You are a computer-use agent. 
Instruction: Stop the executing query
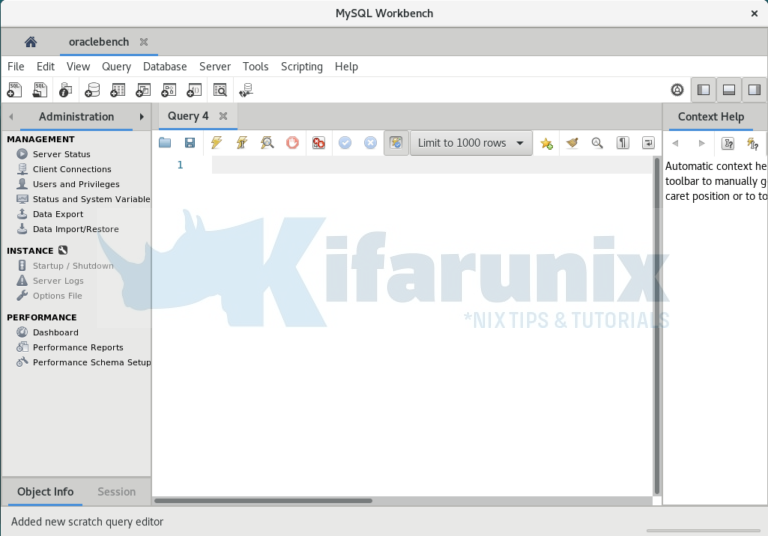click(x=292, y=143)
